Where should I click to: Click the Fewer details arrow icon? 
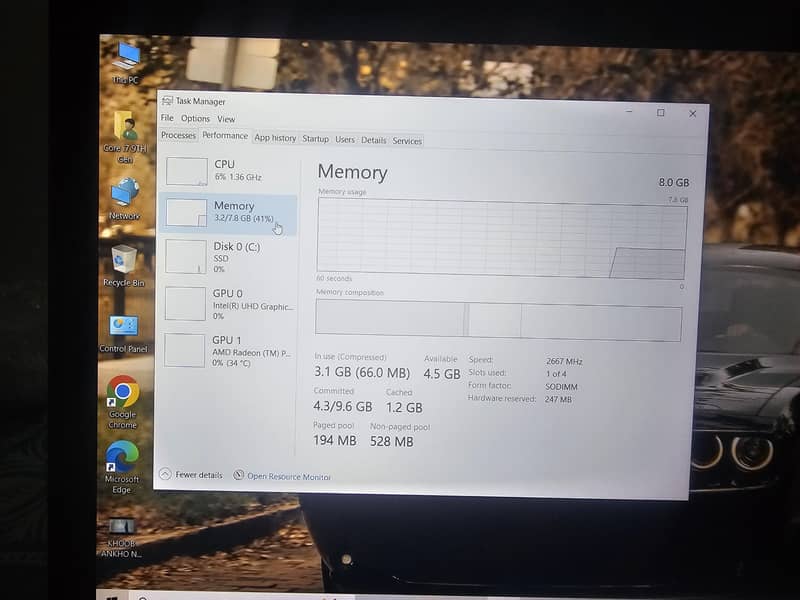[x=165, y=474]
